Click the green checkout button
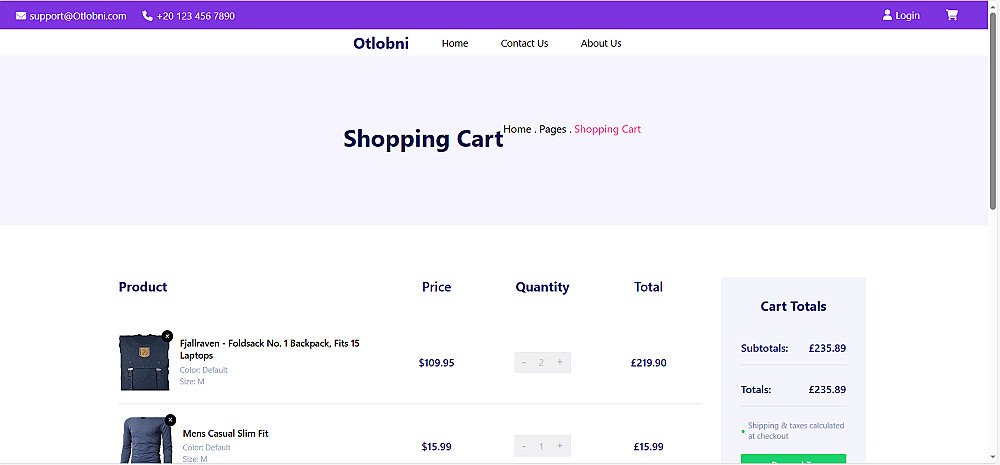Screen dimensions: 1000x465 (793, 459)
